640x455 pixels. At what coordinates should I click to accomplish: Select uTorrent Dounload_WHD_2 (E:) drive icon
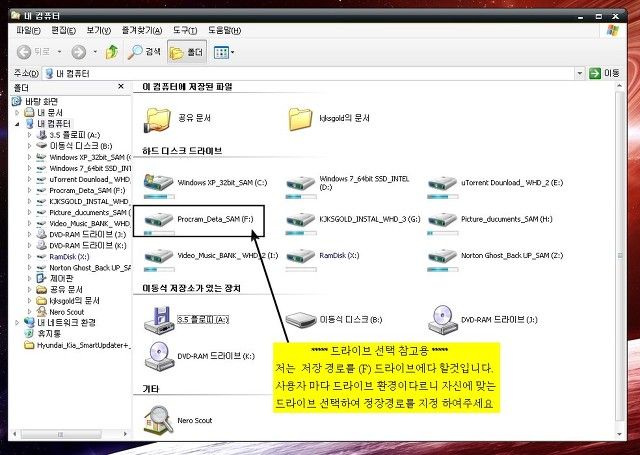coord(442,183)
